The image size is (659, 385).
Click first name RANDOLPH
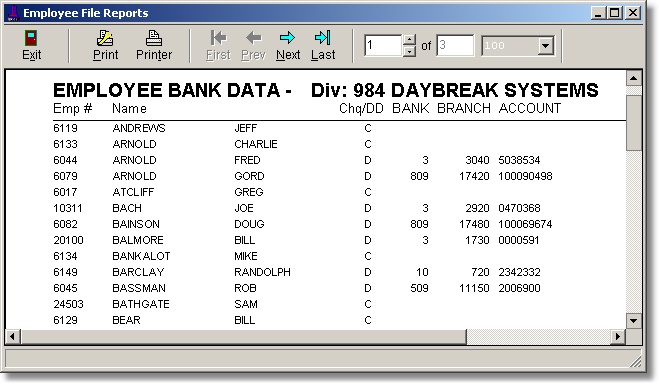coord(262,272)
